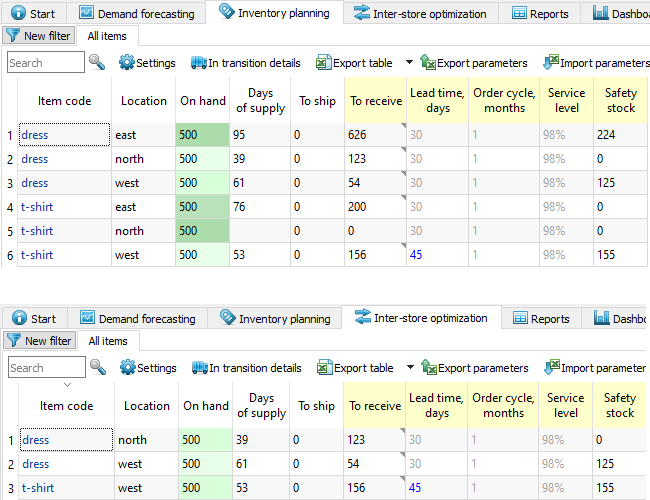Click Export parameters in the Inventory planning view
The height and width of the screenshot is (500, 650).
click(x=472, y=63)
